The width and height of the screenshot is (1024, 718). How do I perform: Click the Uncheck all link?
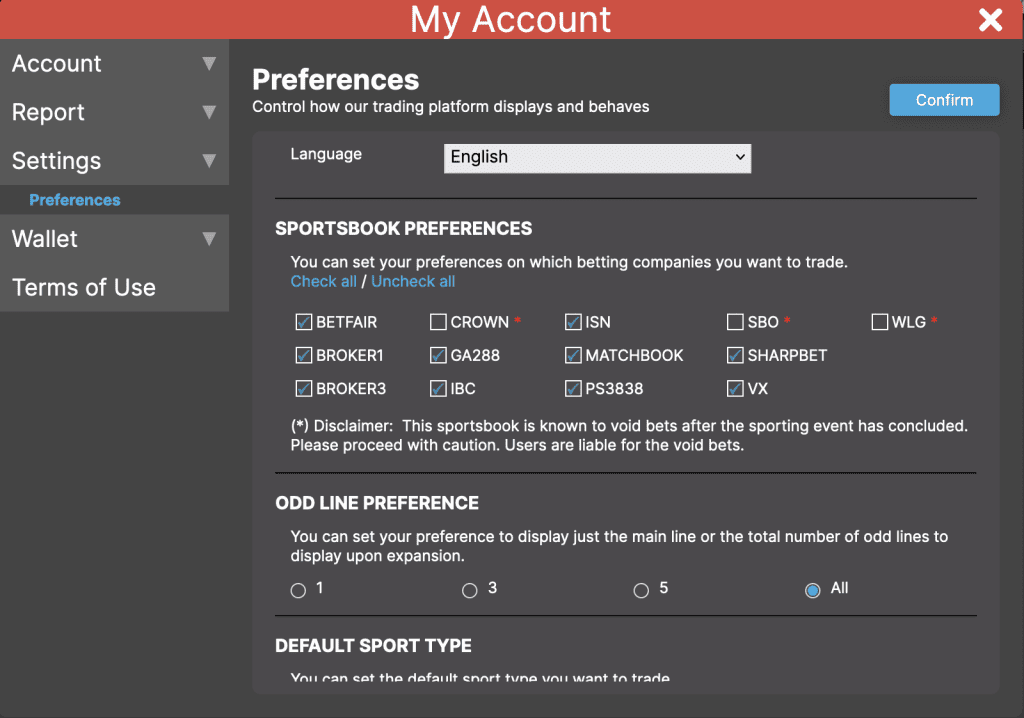pyautogui.click(x=413, y=281)
